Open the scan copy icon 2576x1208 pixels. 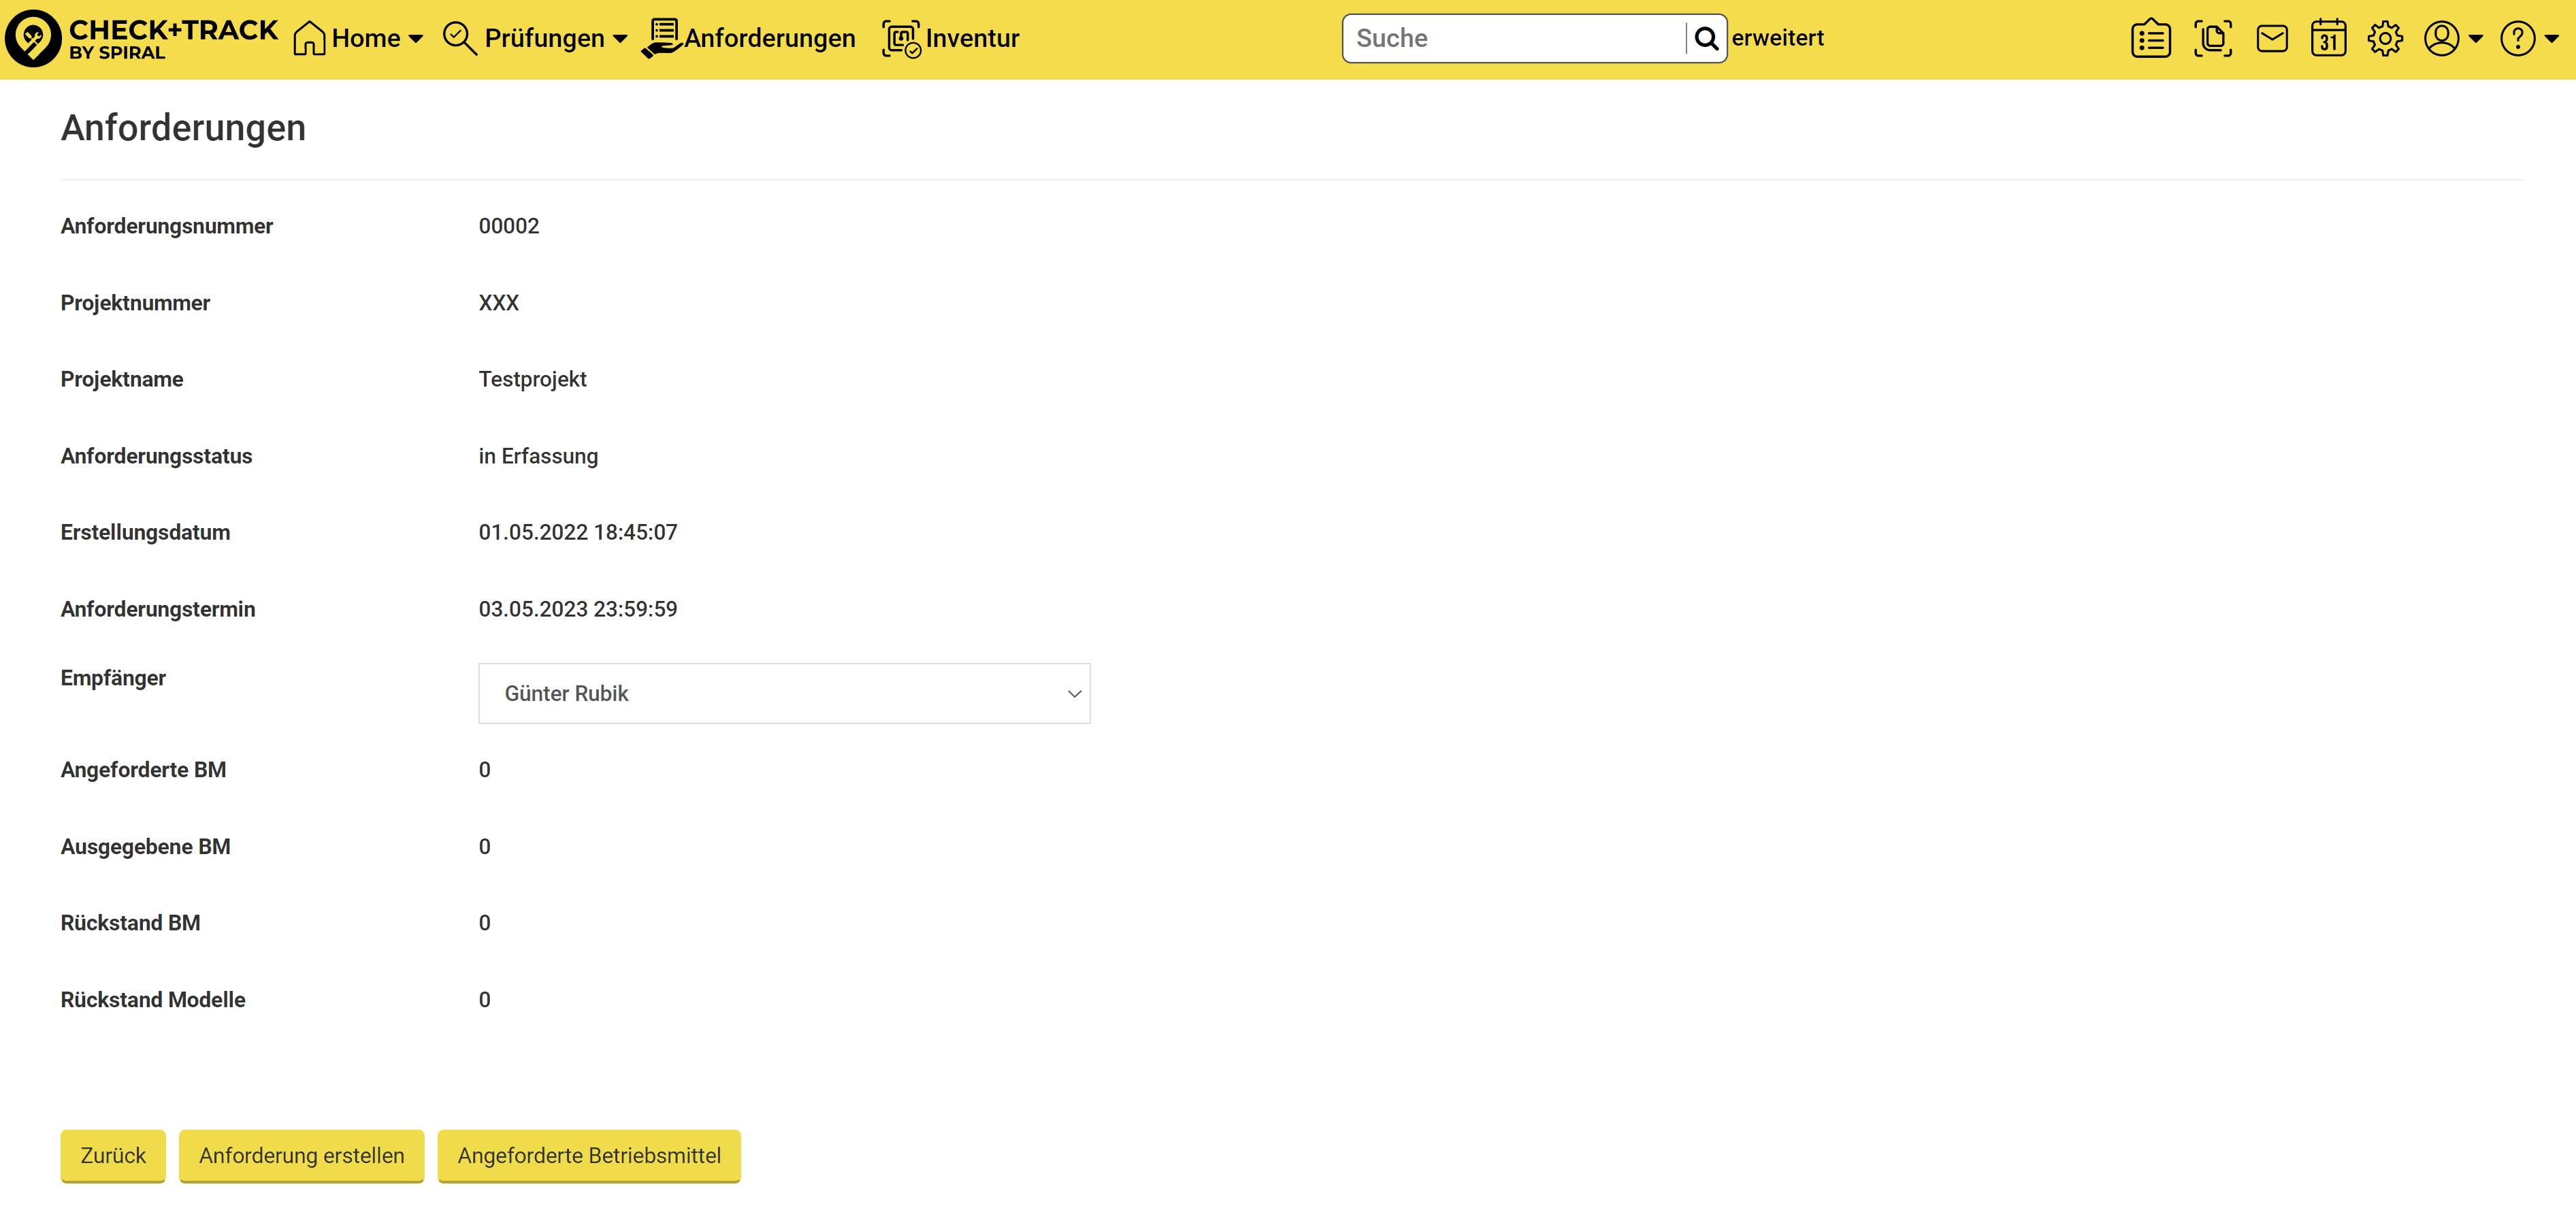[2213, 38]
